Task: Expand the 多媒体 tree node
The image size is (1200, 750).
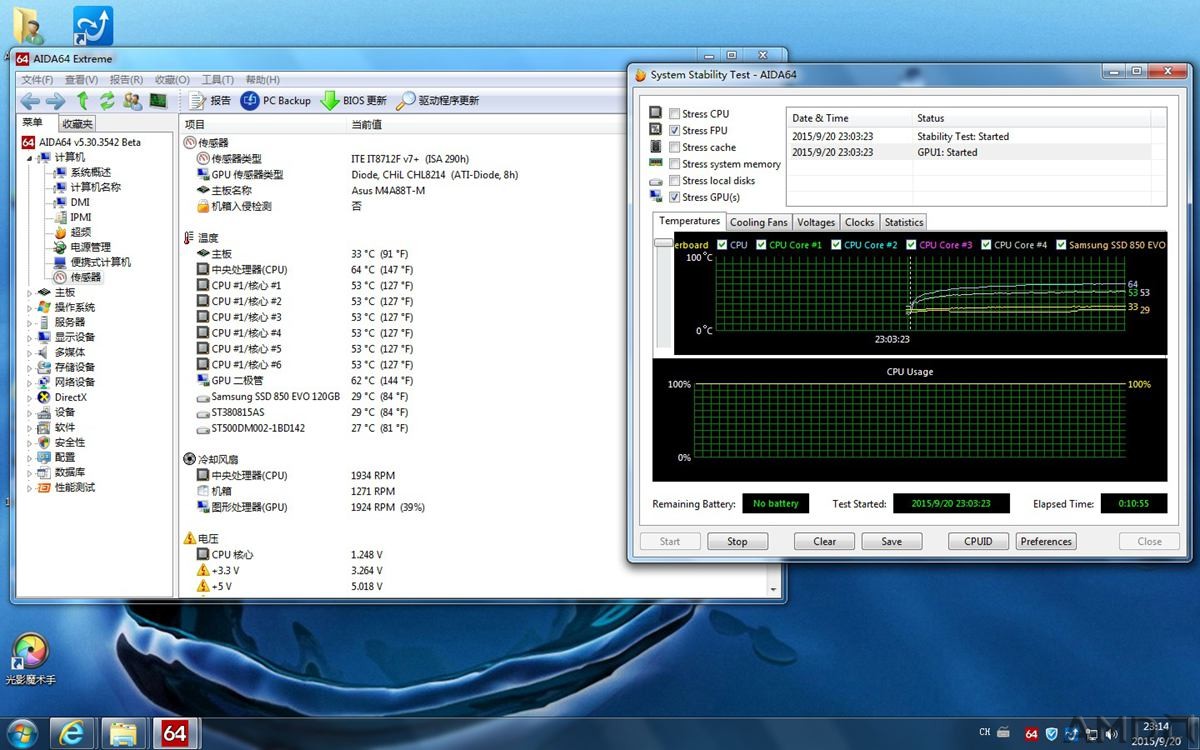Action: click(29, 352)
